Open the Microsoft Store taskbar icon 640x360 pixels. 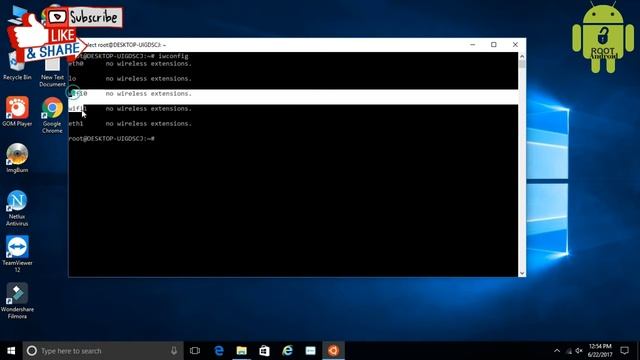(264, 351)
